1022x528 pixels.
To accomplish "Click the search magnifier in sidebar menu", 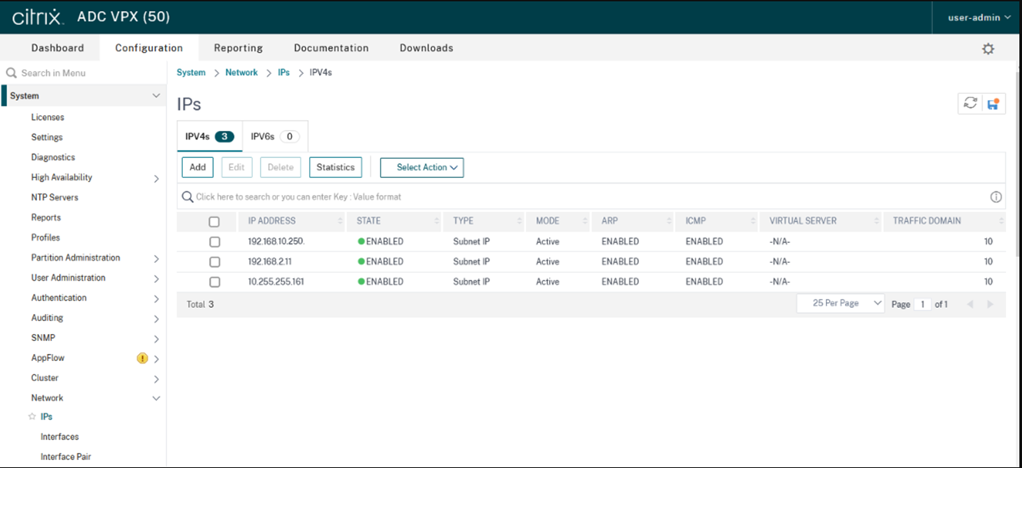I will pos(12,73).
